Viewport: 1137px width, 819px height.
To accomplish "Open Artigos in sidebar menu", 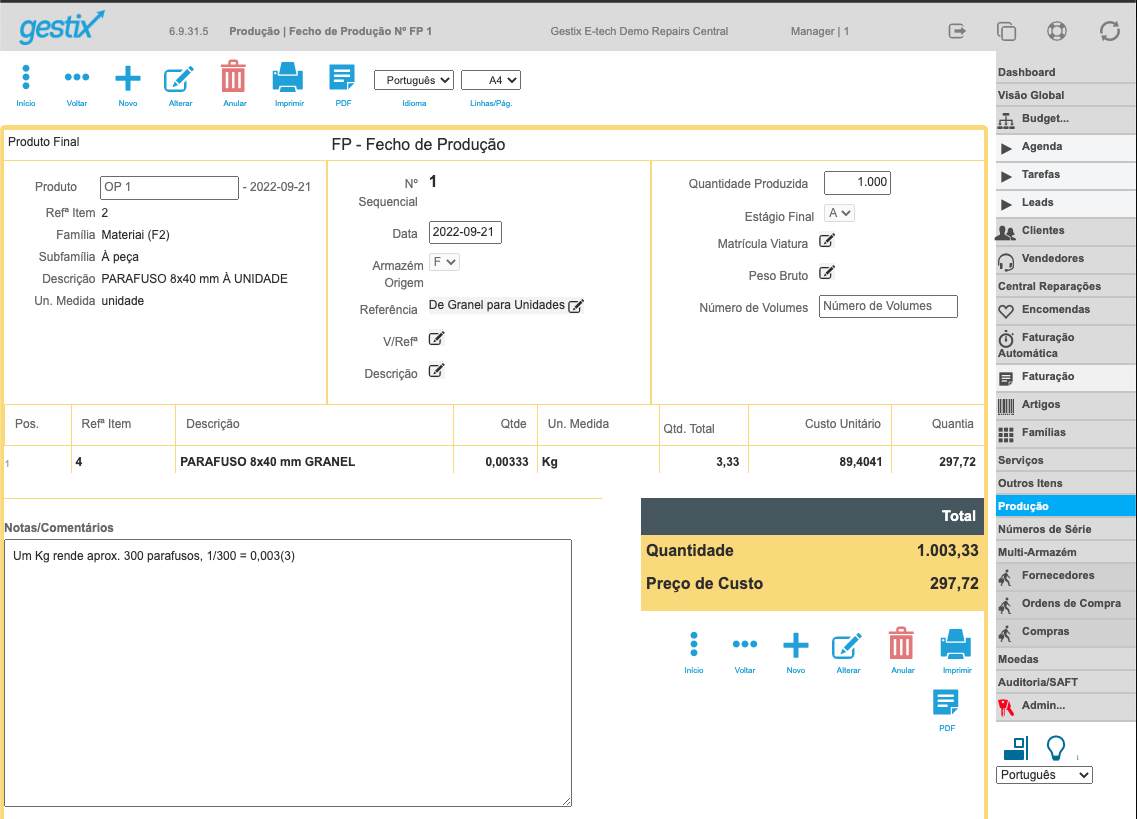I will tap(1066, 405).
